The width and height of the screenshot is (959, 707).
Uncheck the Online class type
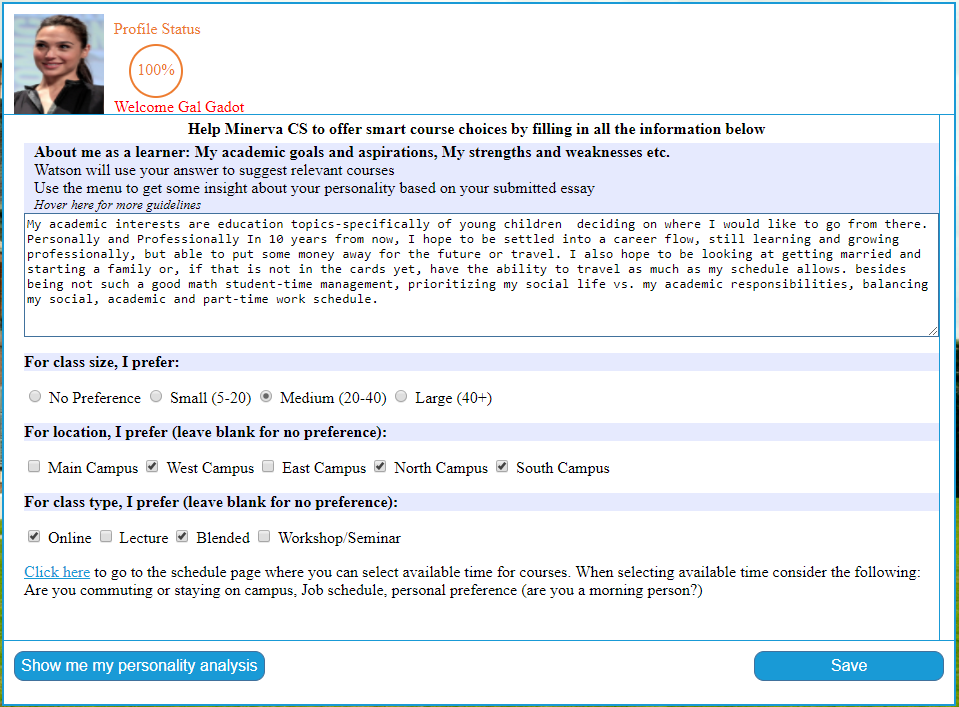pyautogui.click(x=34, y=537)
